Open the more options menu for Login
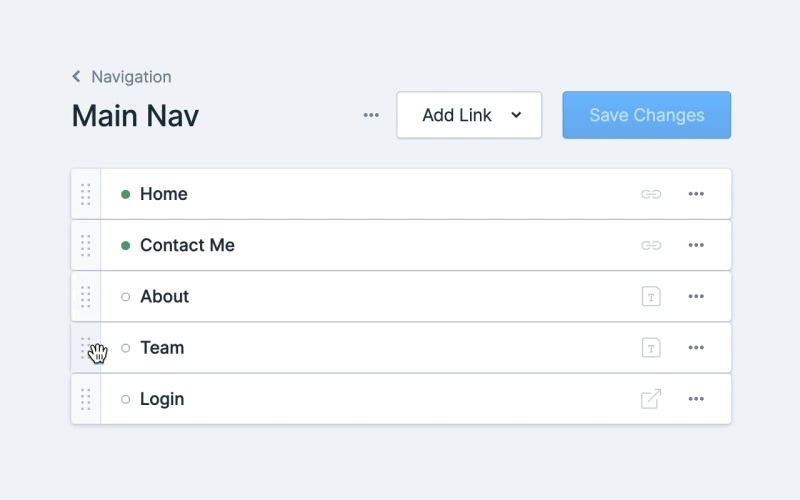This screenshot has width=800, height=500. point(696,399)
